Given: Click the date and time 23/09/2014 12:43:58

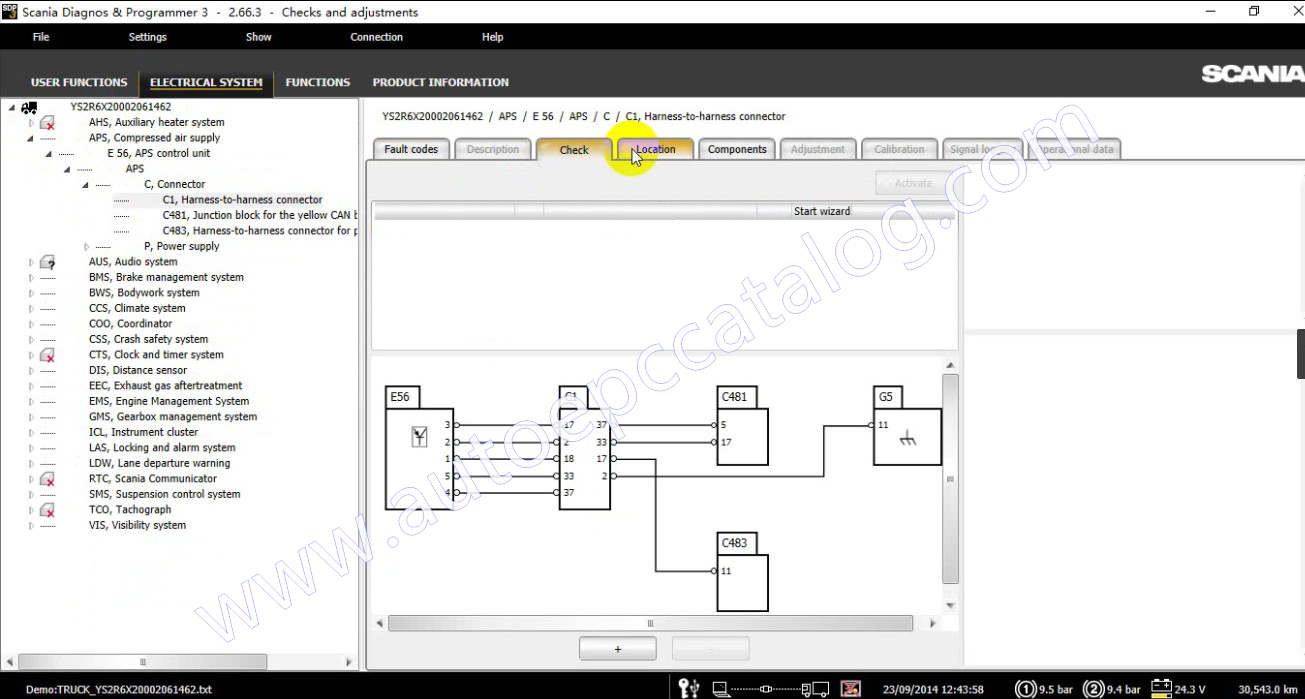Looking at the screenshot, I should [x=934, y=689].
